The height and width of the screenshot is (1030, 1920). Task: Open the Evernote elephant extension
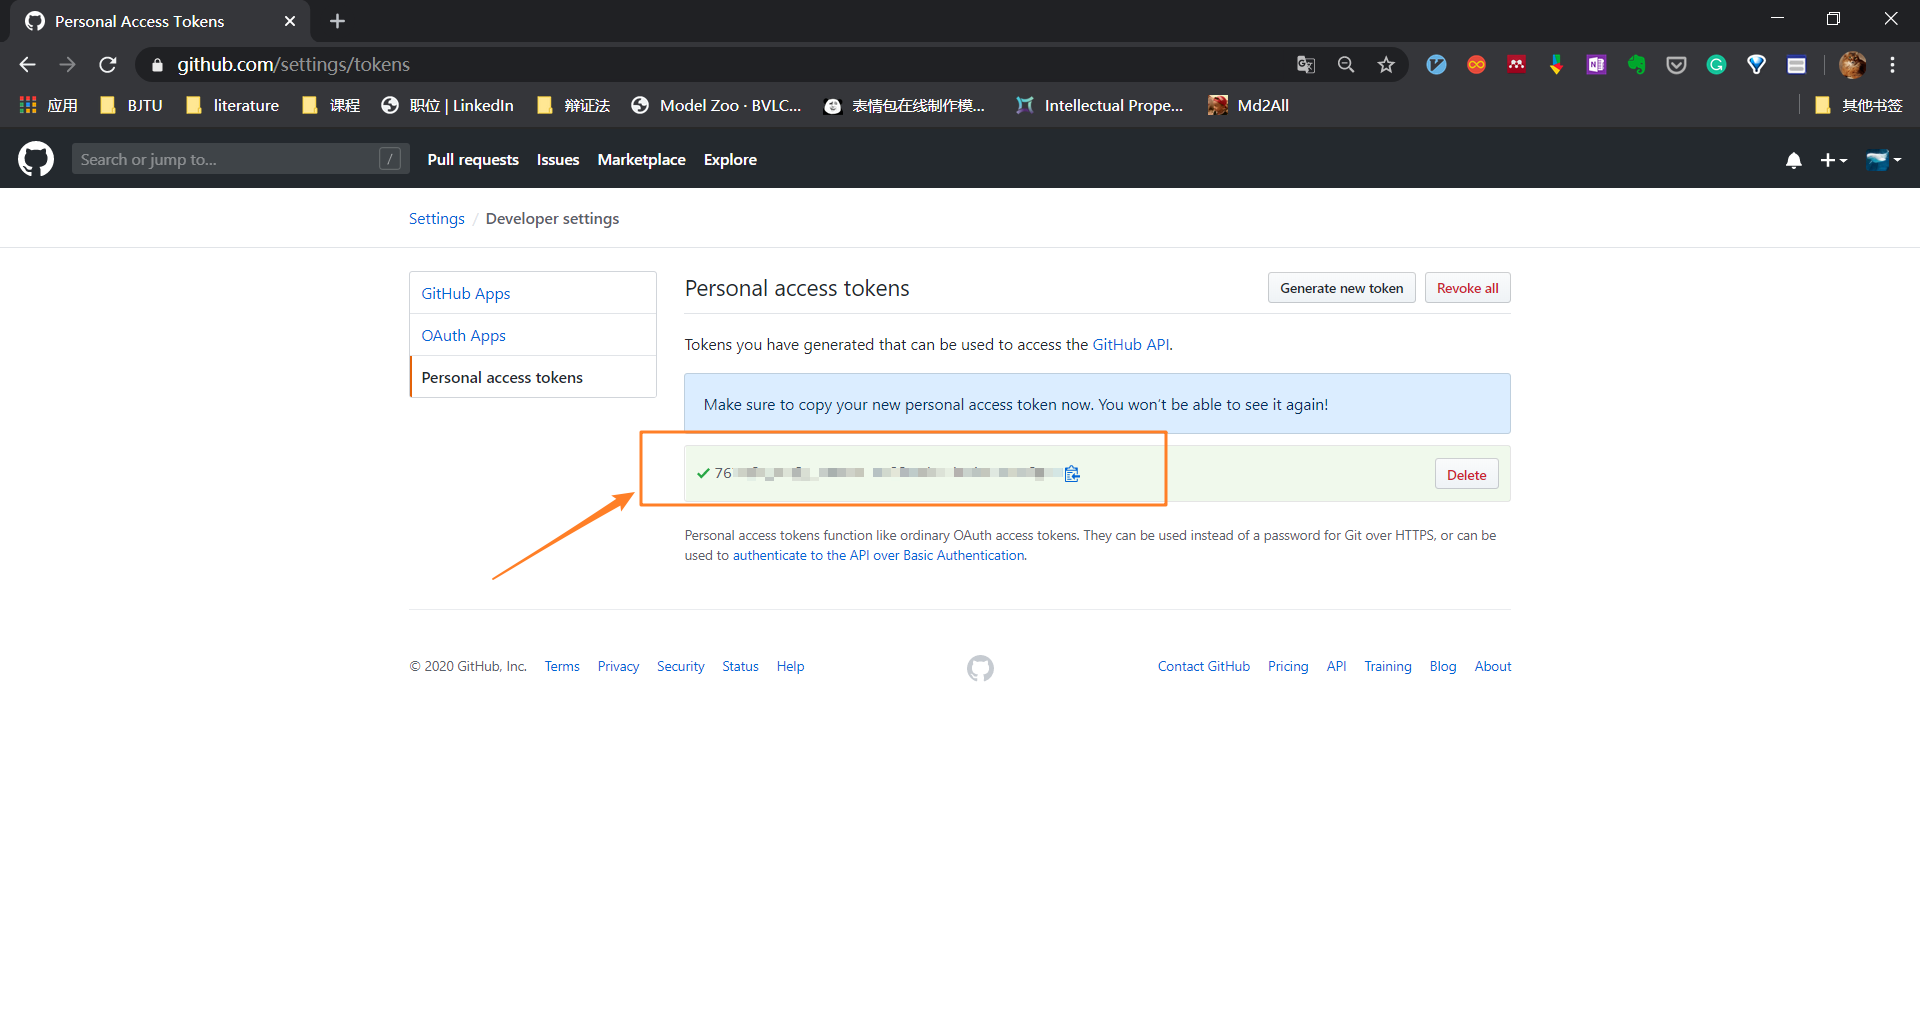pyautogui.click(x=1636, y=65)
